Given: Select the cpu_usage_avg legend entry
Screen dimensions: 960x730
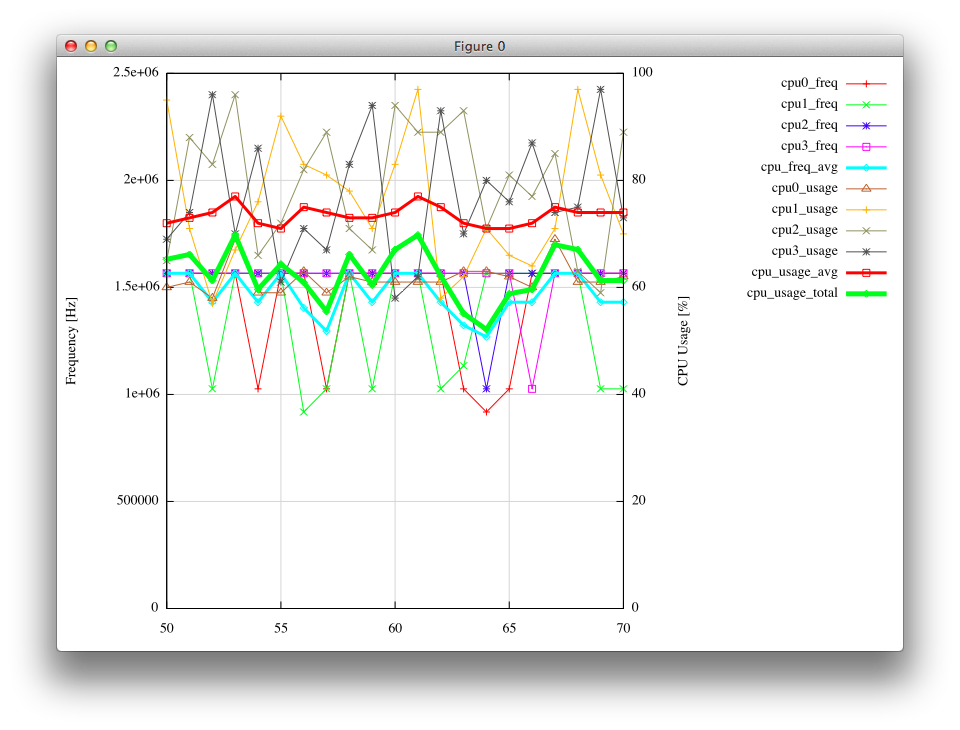Looking at the screenshot, I should 819,272.
